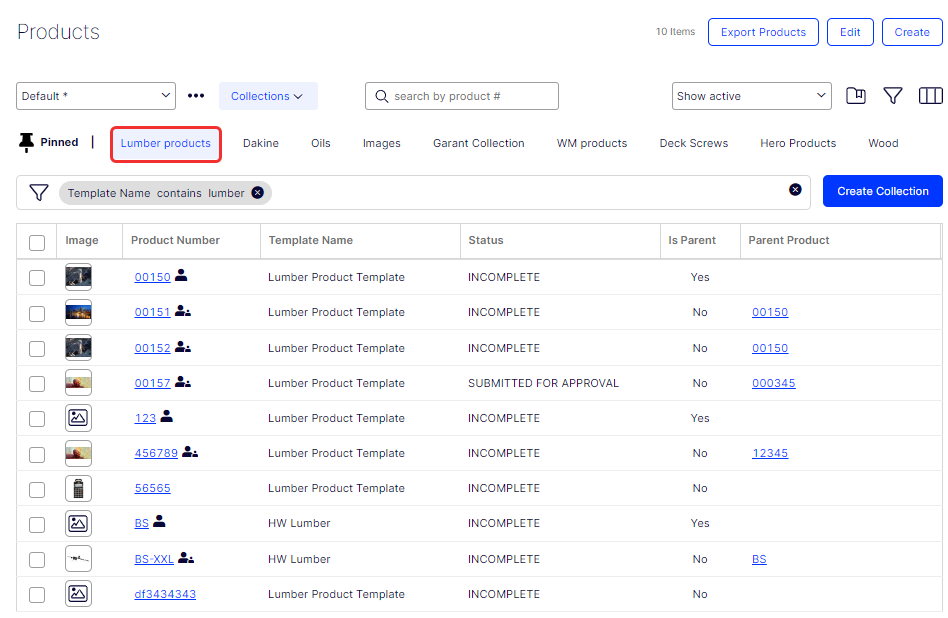
Task: Select the Deck Screws collection tab
Action: click(x=693, y=143)
